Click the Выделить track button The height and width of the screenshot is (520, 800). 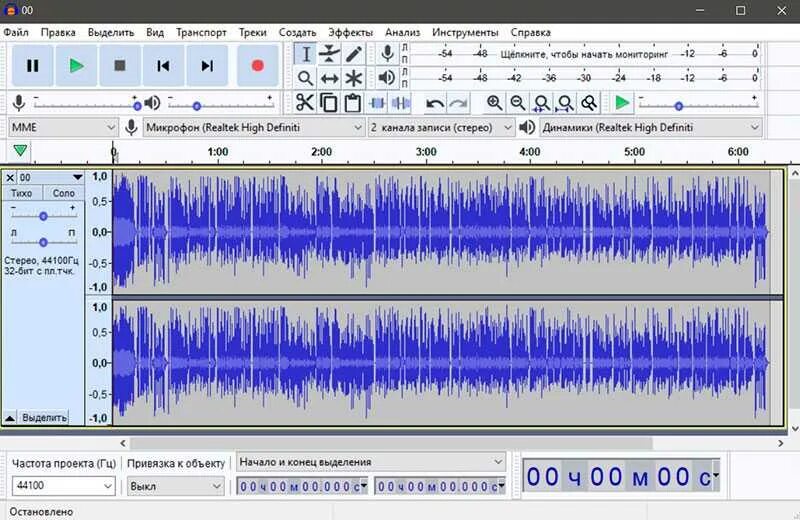point(44,418)
